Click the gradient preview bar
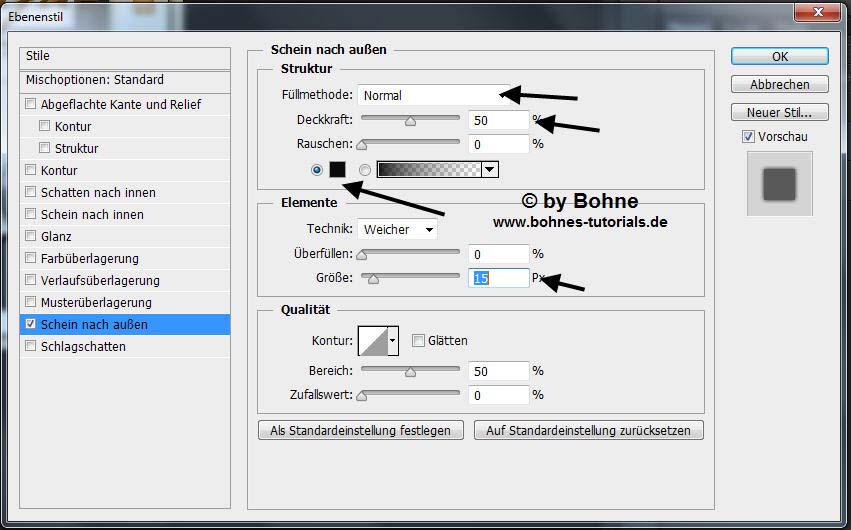This screenshot has height=530, width=851. coord(428,170)
